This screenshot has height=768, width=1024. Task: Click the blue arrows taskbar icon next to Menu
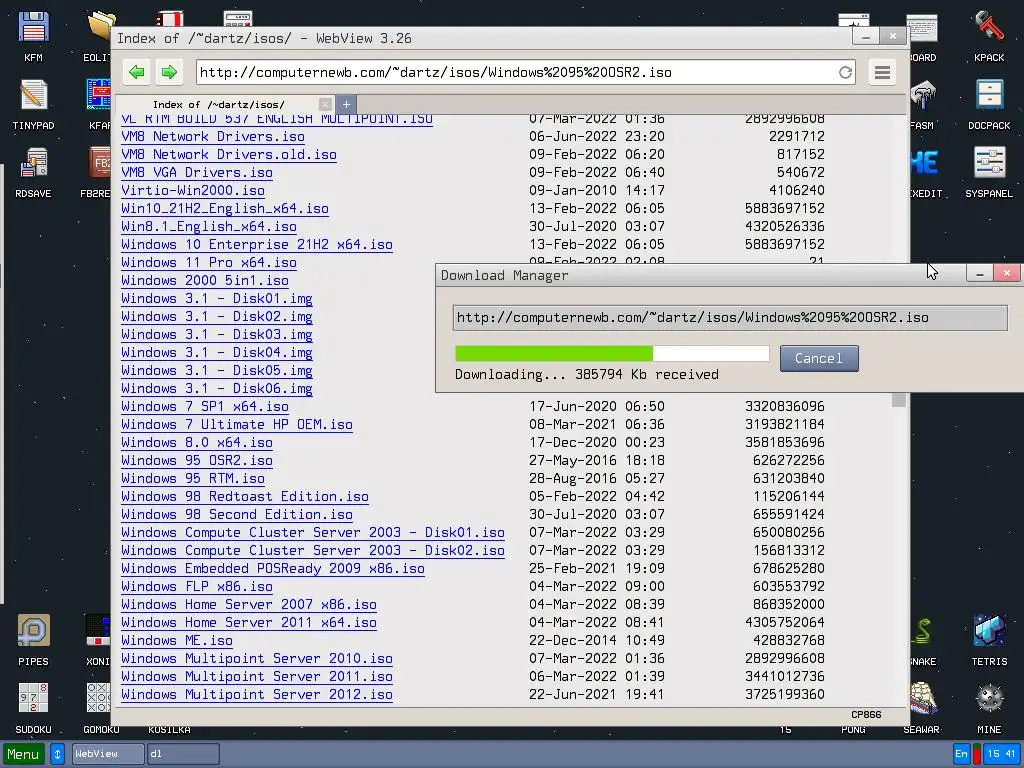(57, 754)
